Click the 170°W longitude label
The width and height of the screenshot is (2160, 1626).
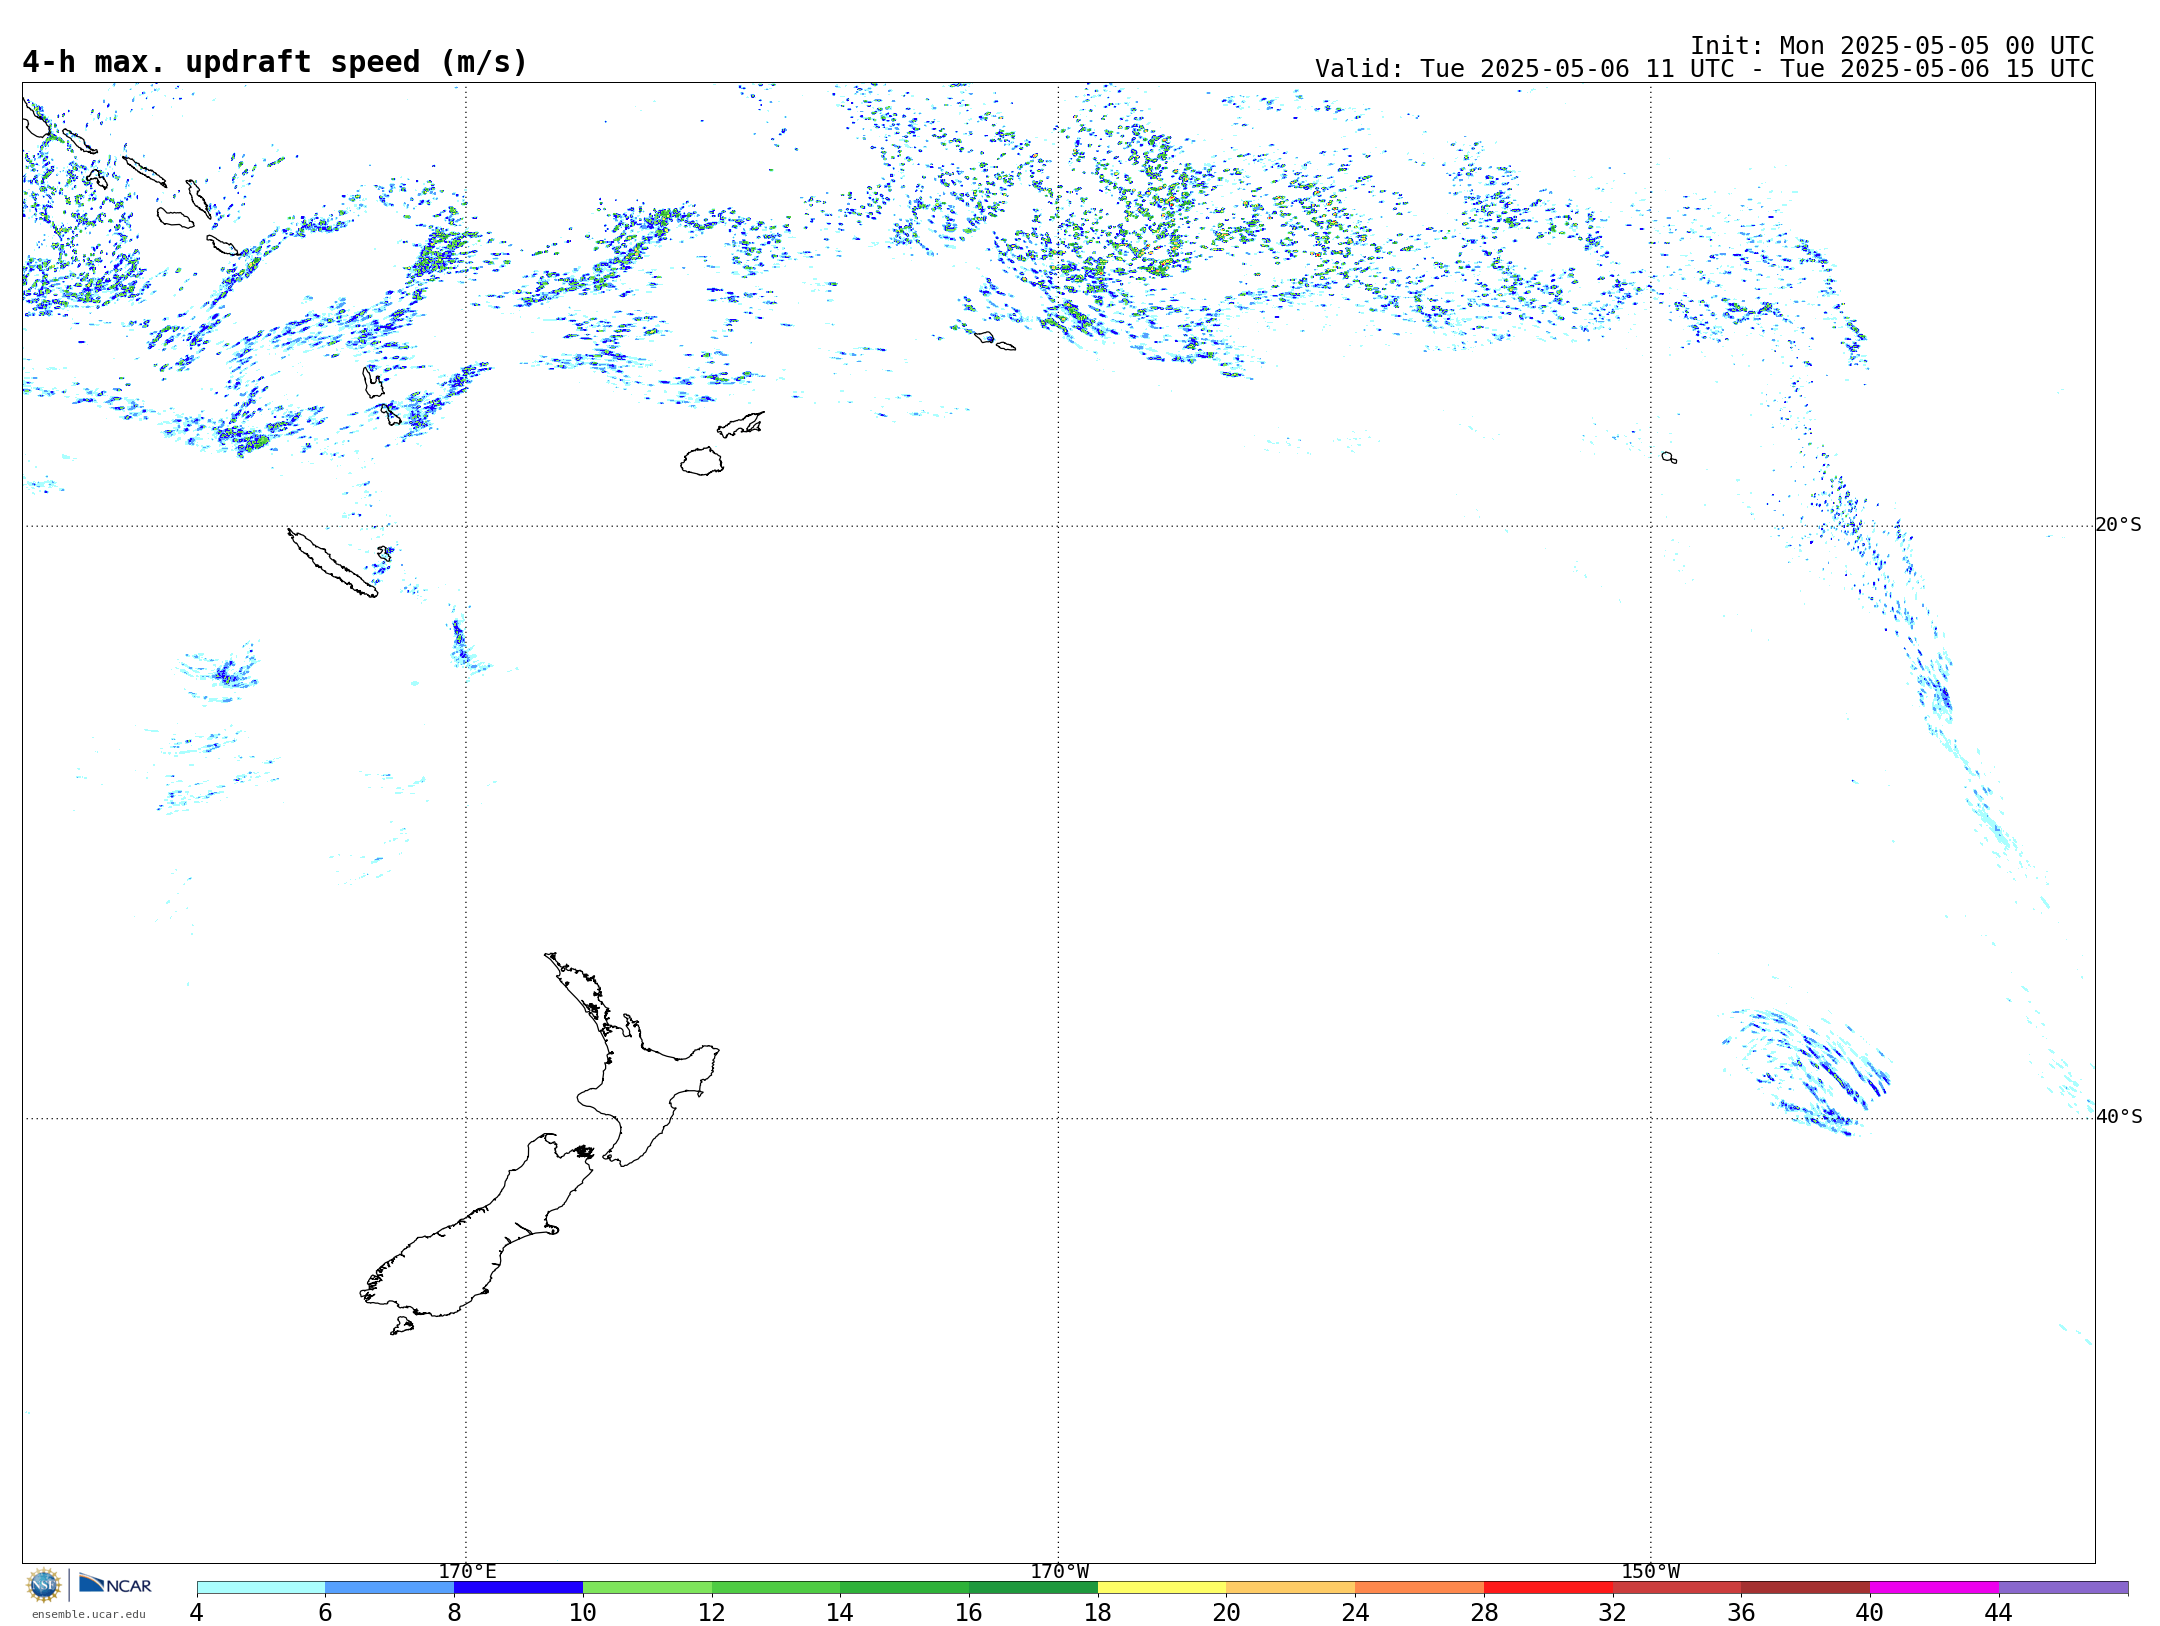(1059, 1572)
